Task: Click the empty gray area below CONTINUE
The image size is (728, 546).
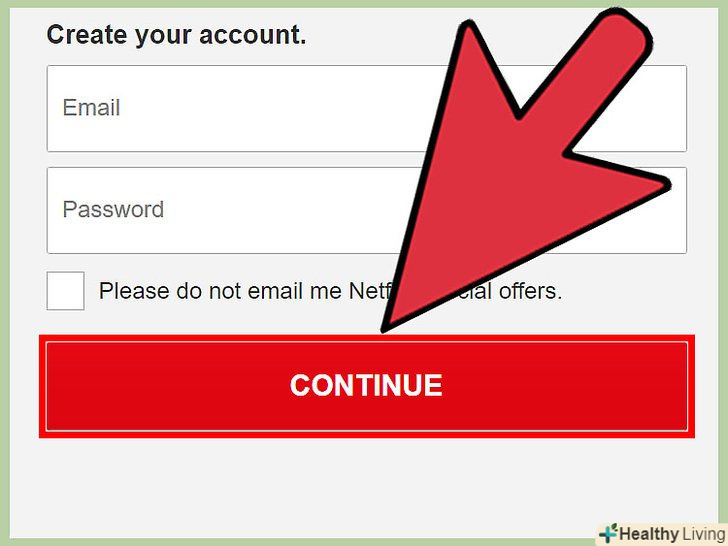Action: coord(366,485)
